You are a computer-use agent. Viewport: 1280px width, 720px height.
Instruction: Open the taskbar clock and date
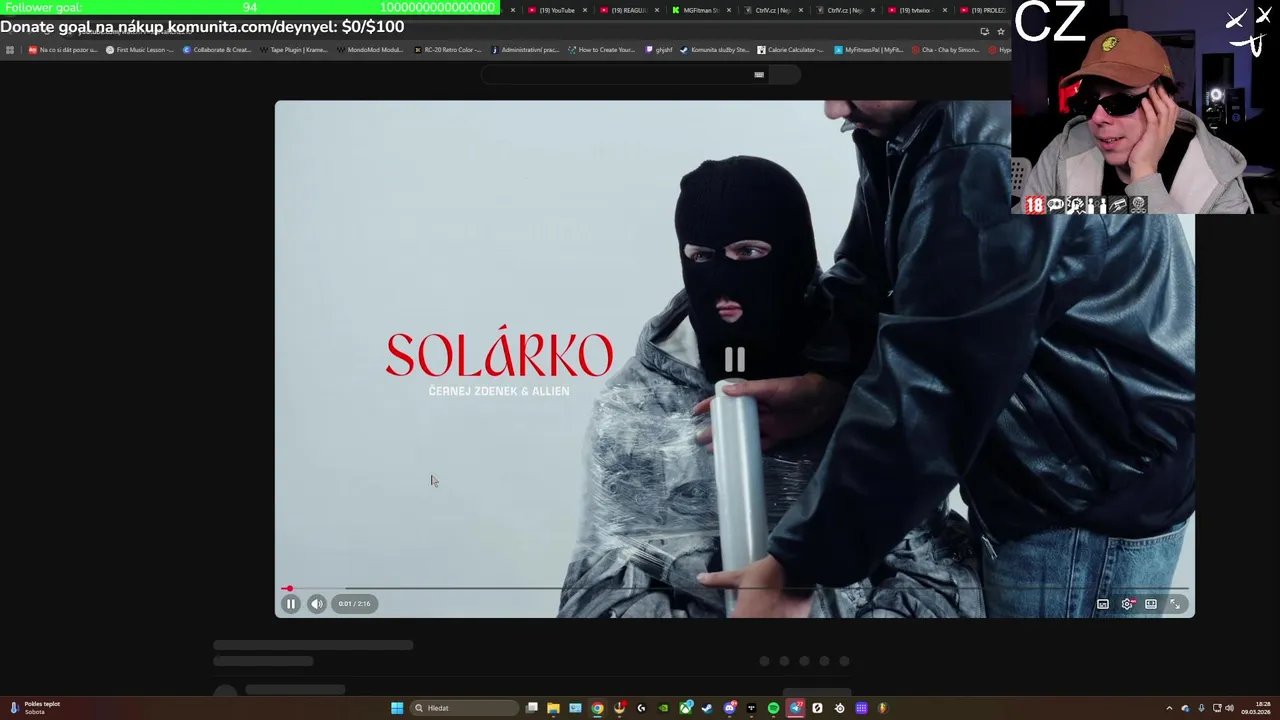click(1256, 708)
